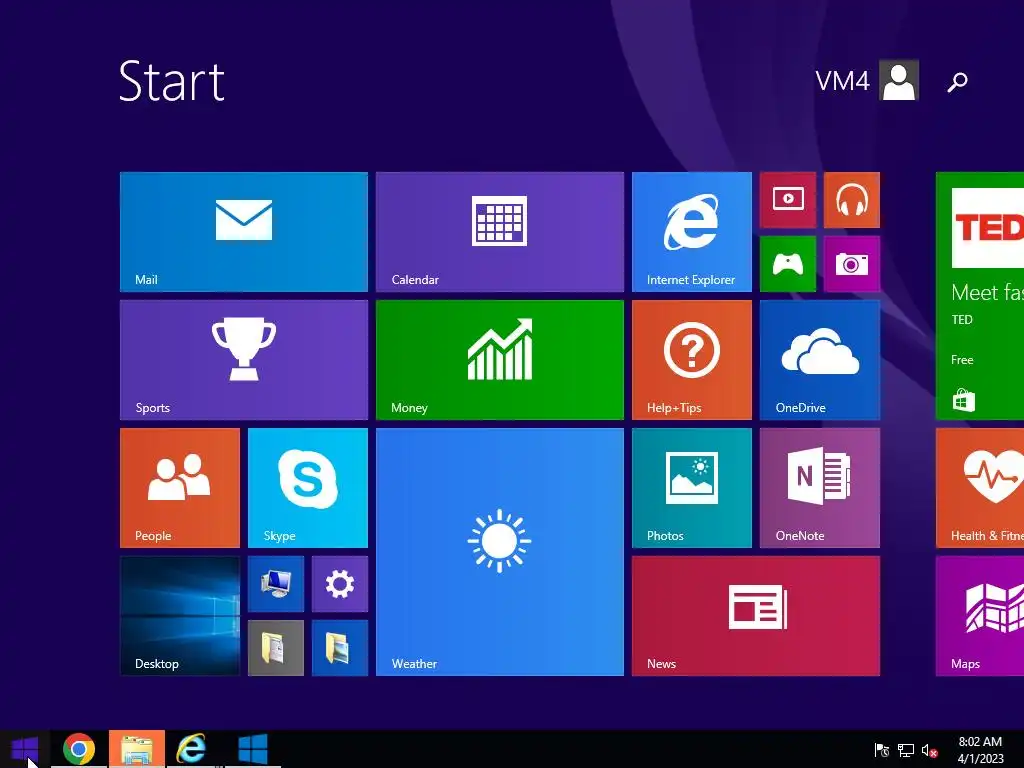Open PC settings gear tile
Screen dimensions: 1024x768
tap(340, 584)
